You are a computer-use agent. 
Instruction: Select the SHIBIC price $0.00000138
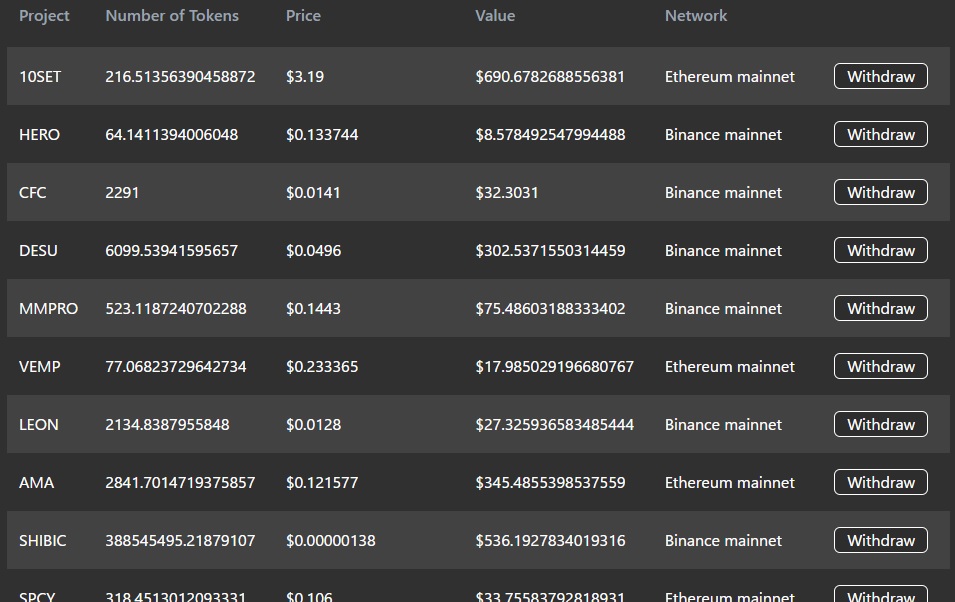tap(330, 540)
